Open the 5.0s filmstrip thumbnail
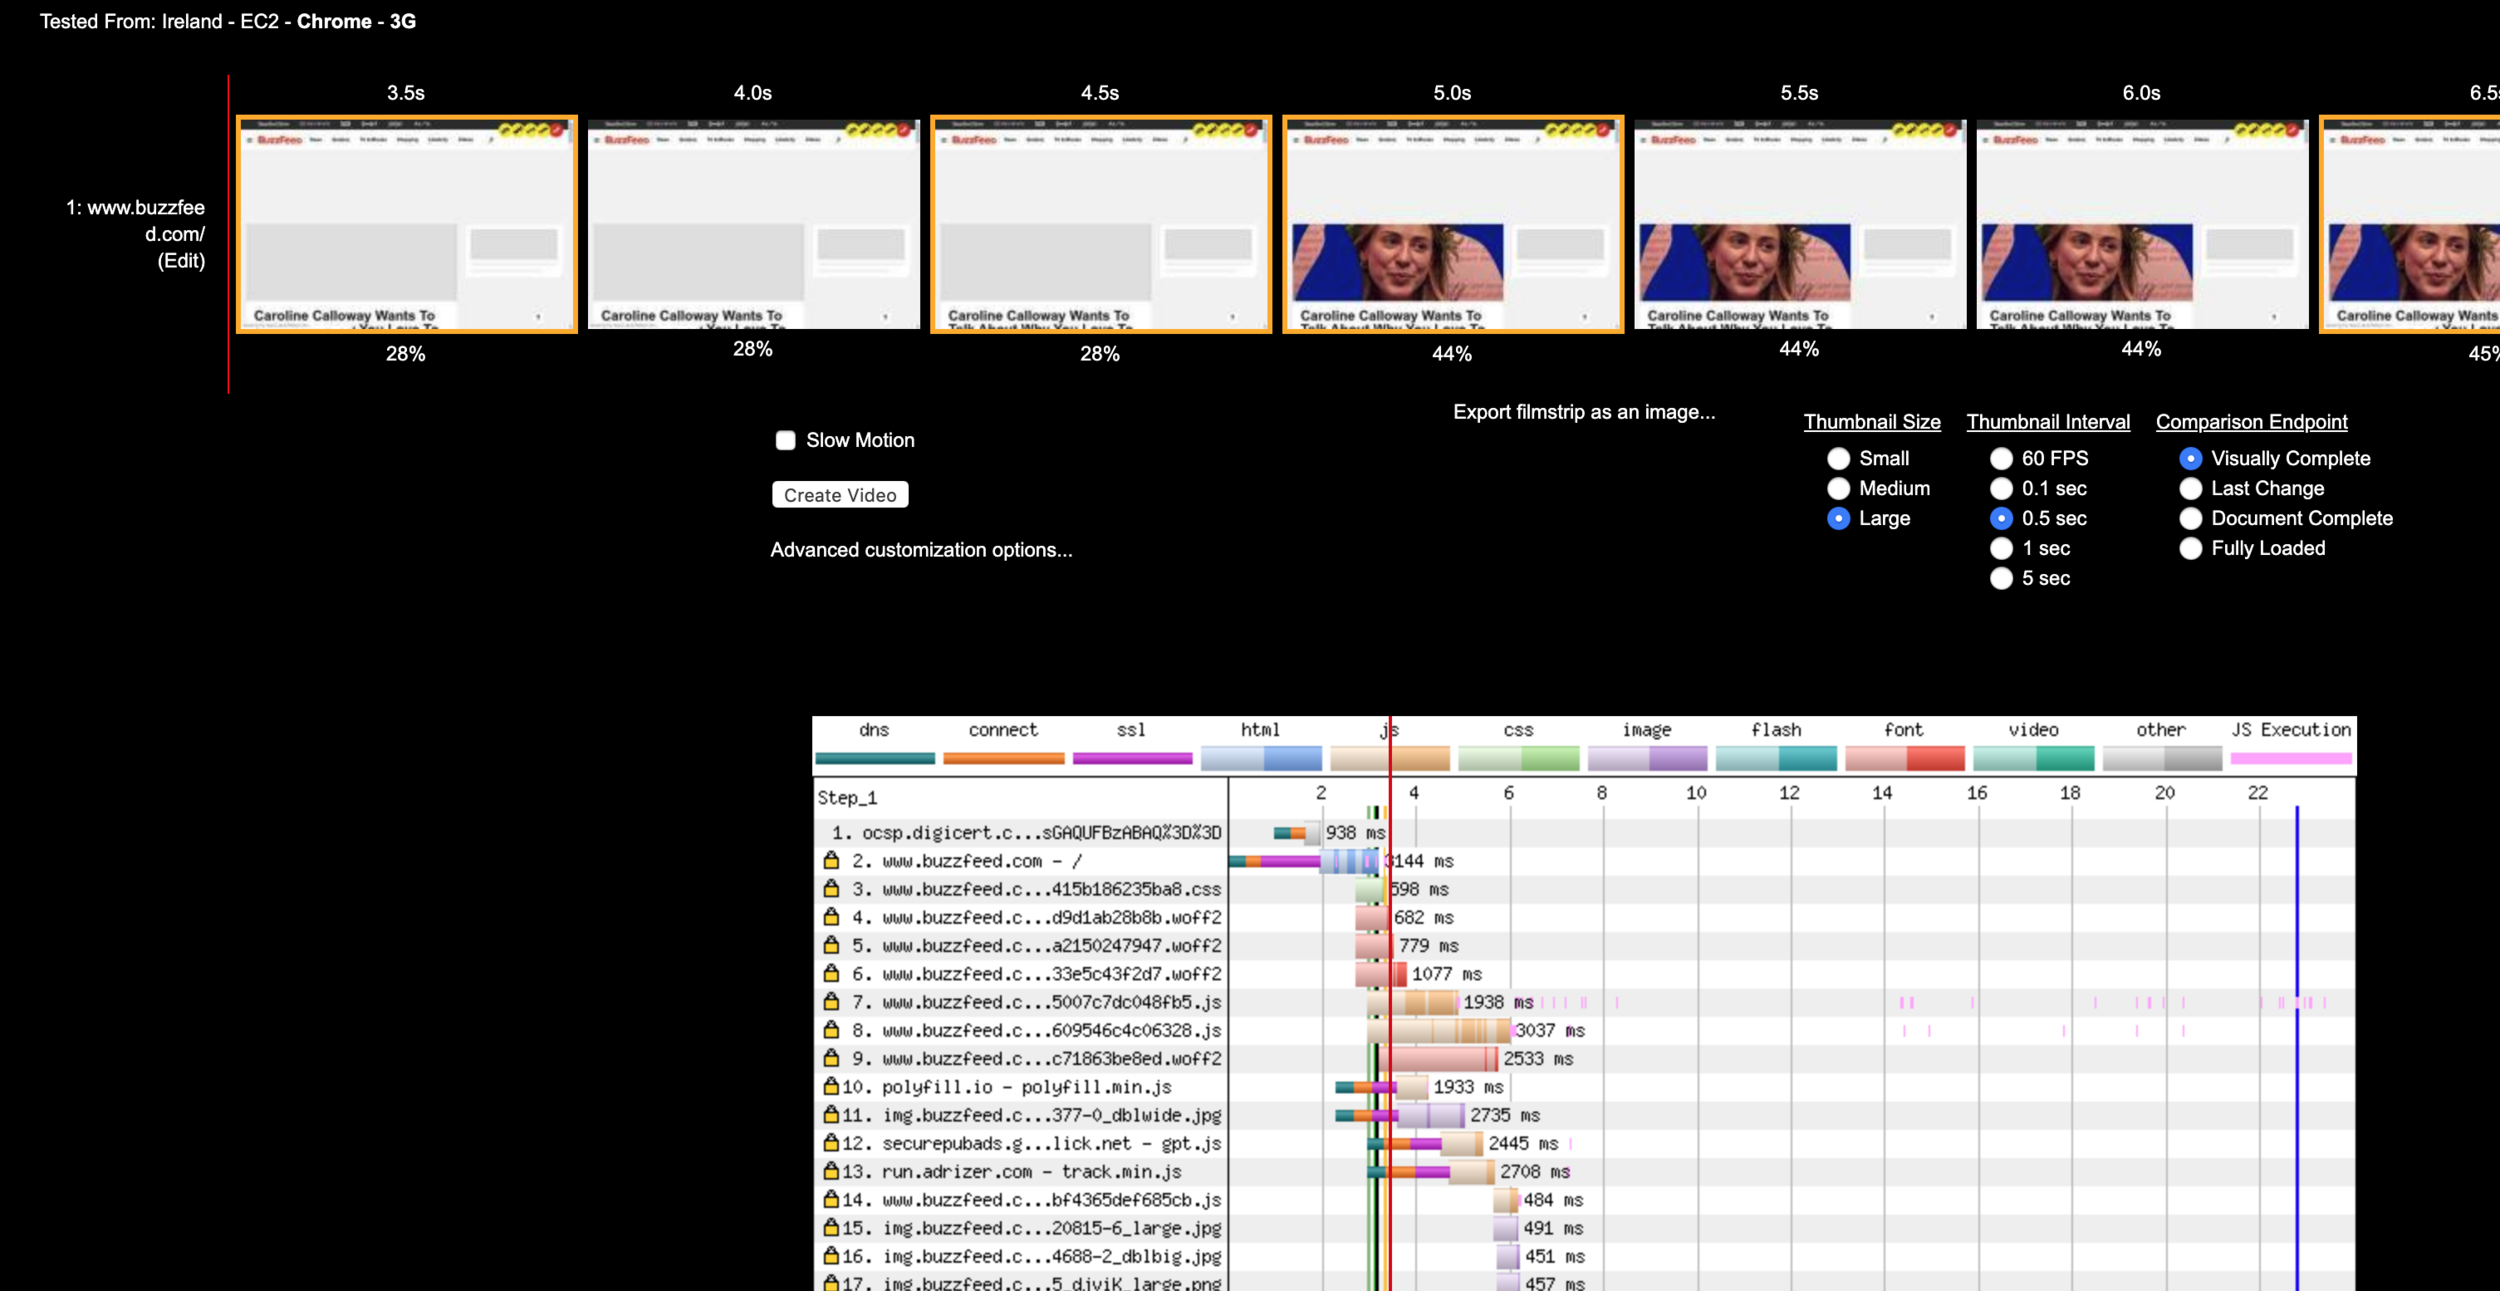 click(x=1452, y=224)
